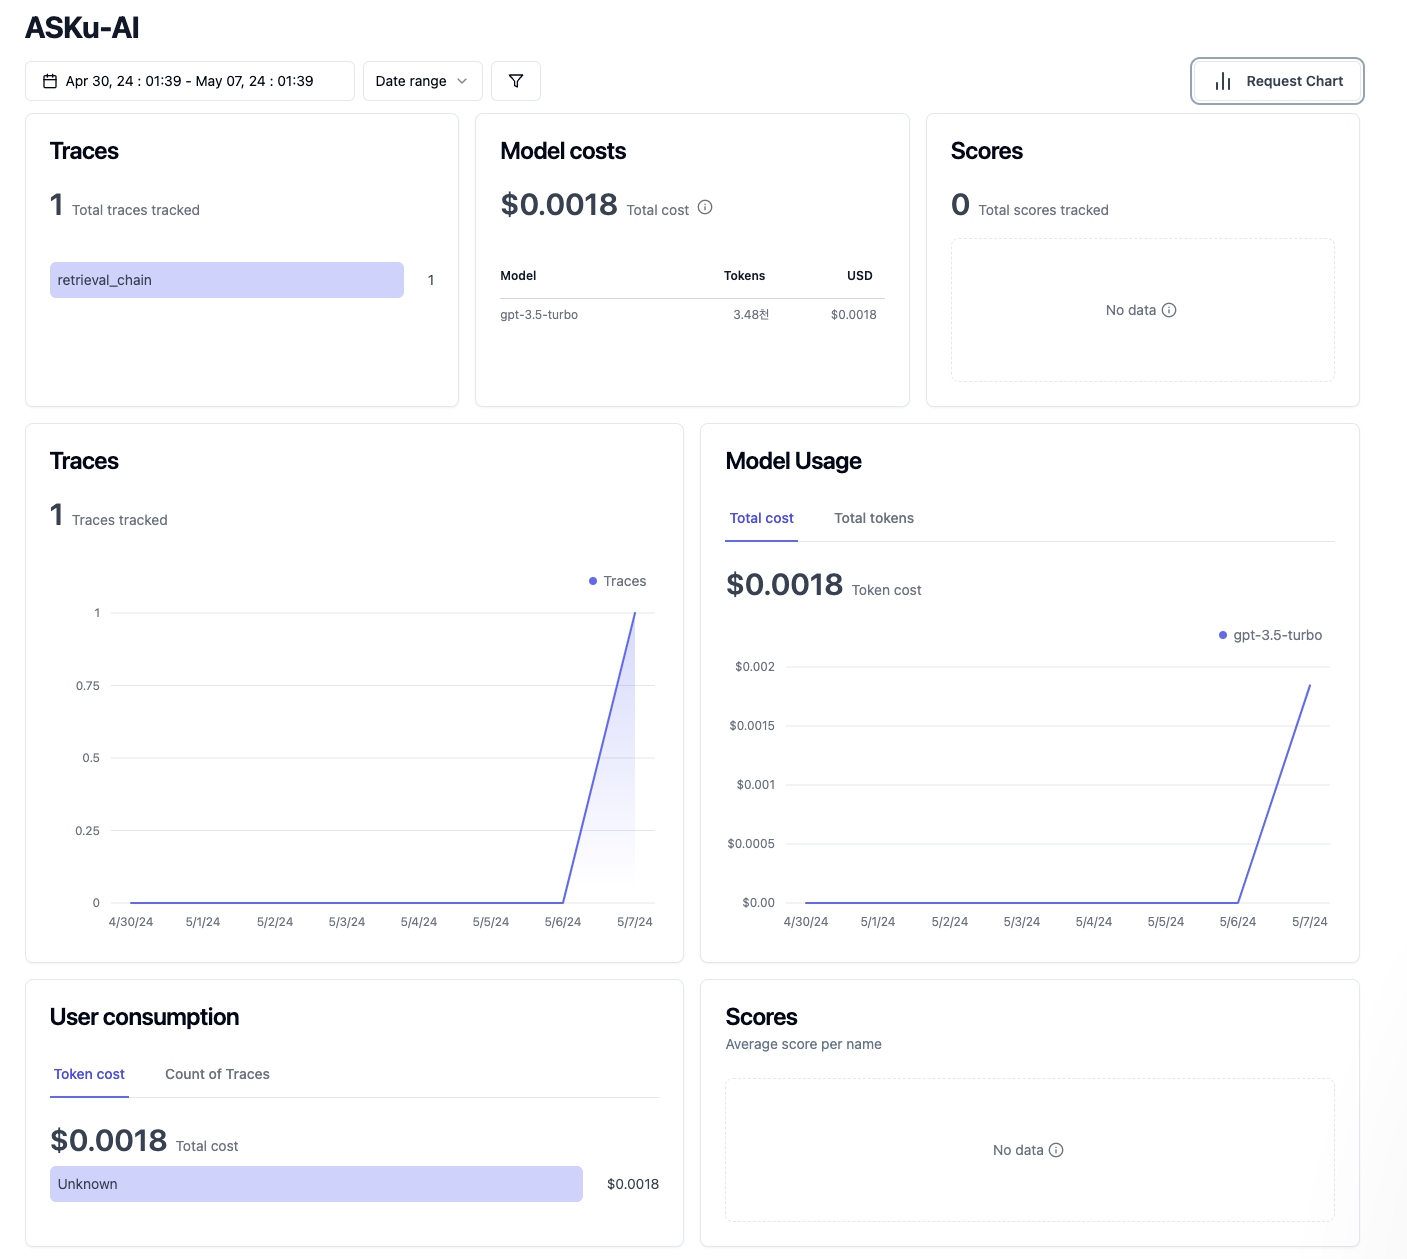Click the calendar icon in date field

(x=50, y=81)
